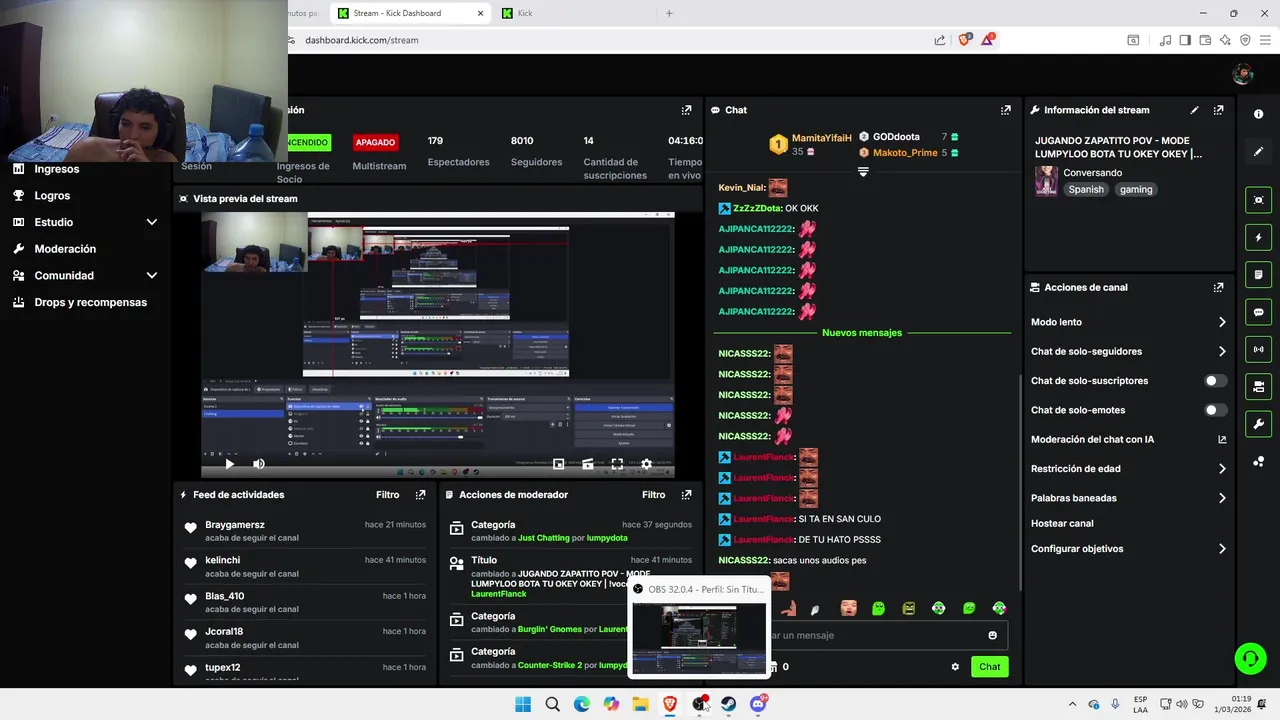The image size is (1280, 720).
Task: Click the green headset support button
Action: 1250,658
